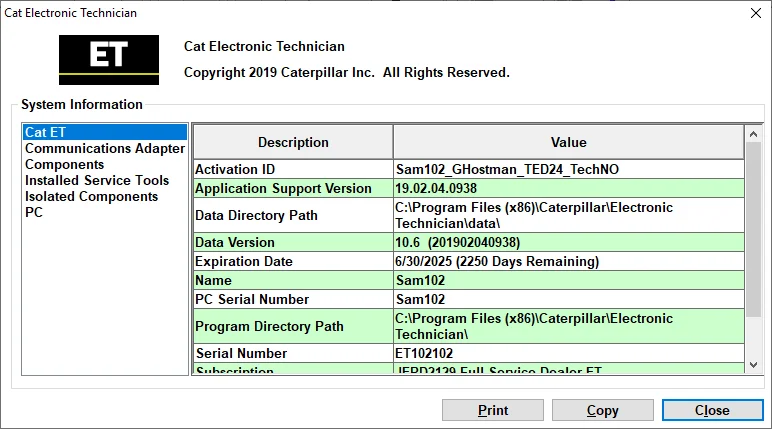Click the Cat ET logo image
772x429 pixels.
pos(108,59)
